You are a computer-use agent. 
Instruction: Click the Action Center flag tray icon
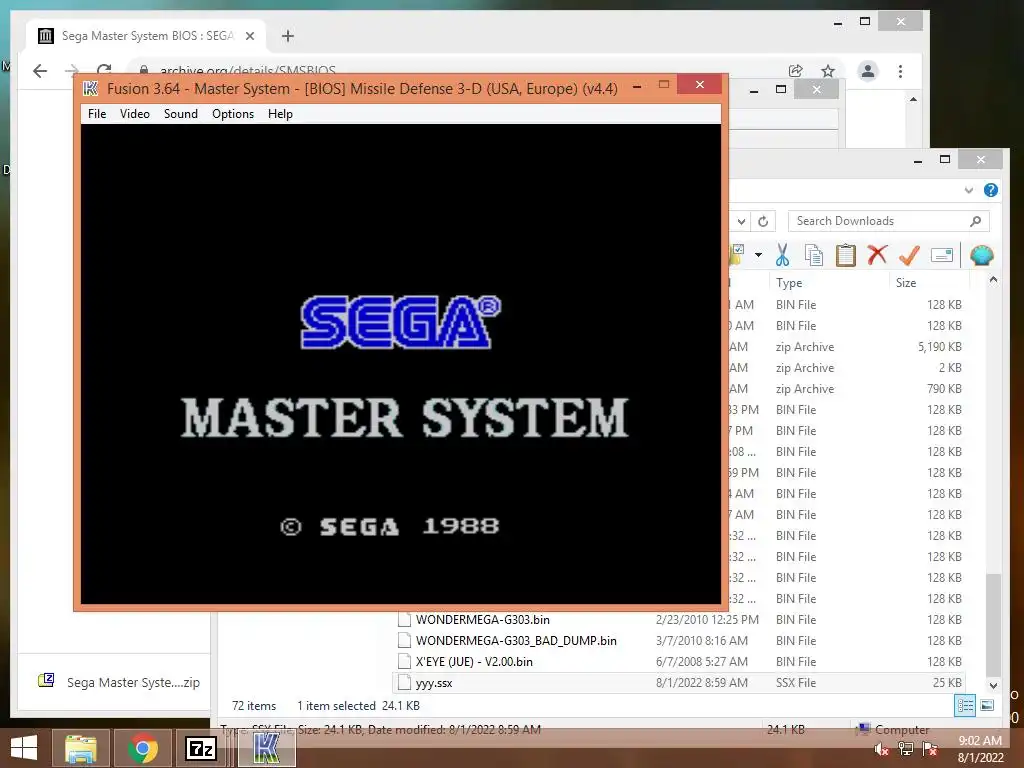click(x=930, y=749)
